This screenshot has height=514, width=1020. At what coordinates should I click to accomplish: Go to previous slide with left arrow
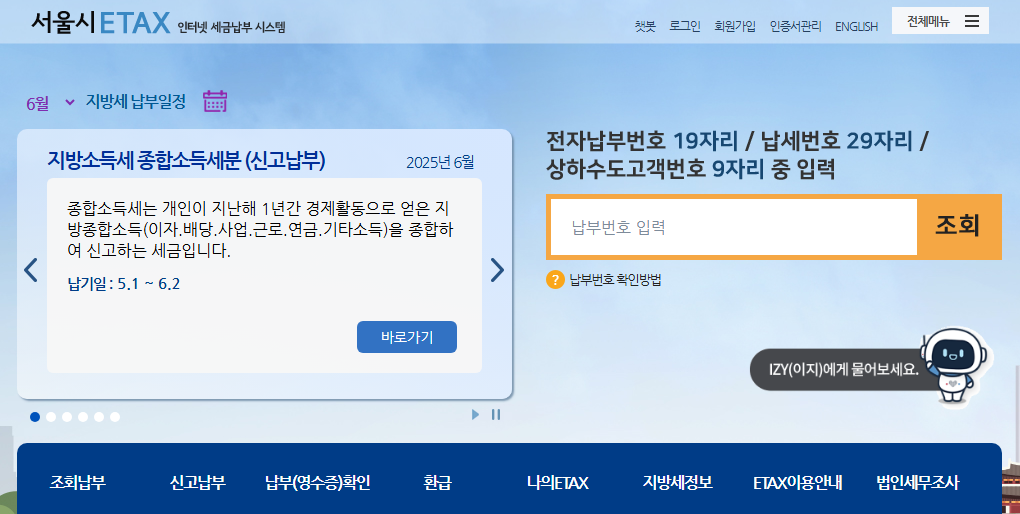[31, 269]
